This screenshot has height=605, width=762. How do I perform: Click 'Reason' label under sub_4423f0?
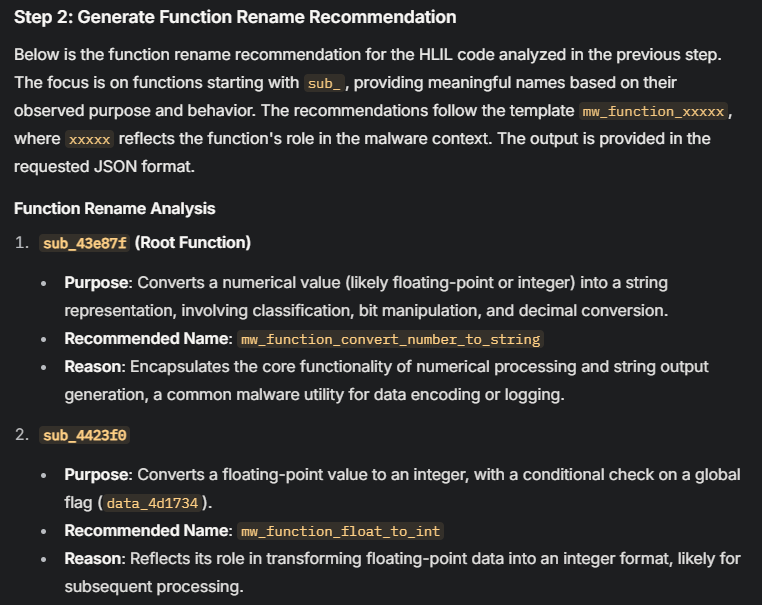coord(92,558)
